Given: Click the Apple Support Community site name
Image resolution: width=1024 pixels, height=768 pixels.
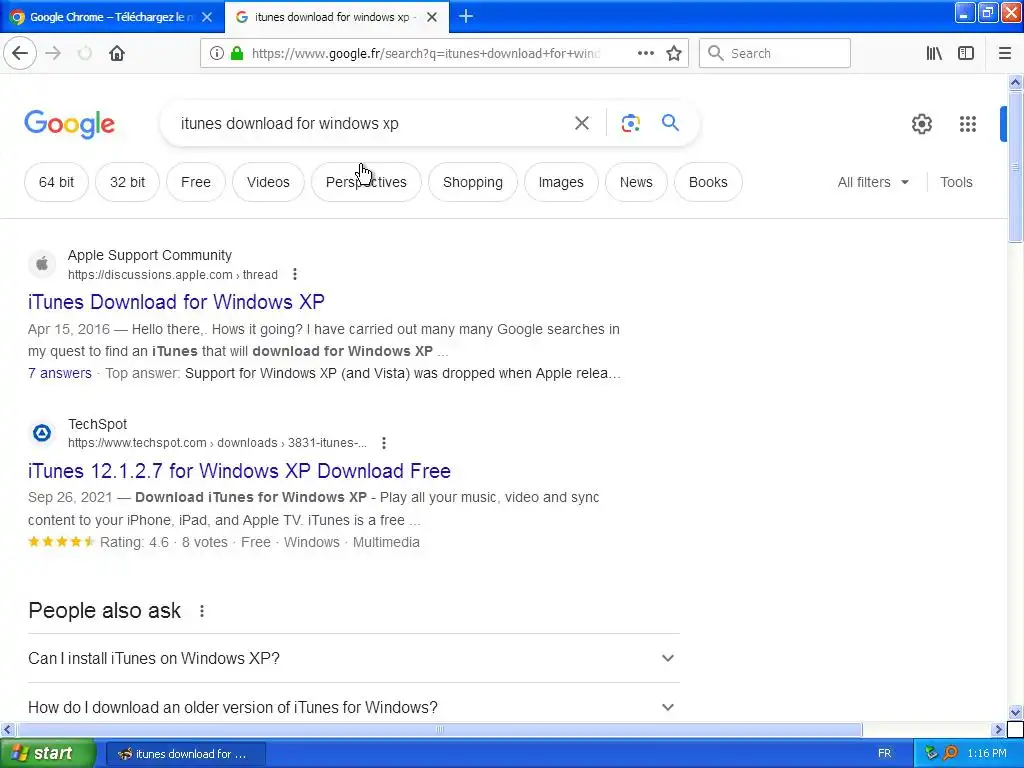Looking at the screenshot, I should click(x=150, y=255).
